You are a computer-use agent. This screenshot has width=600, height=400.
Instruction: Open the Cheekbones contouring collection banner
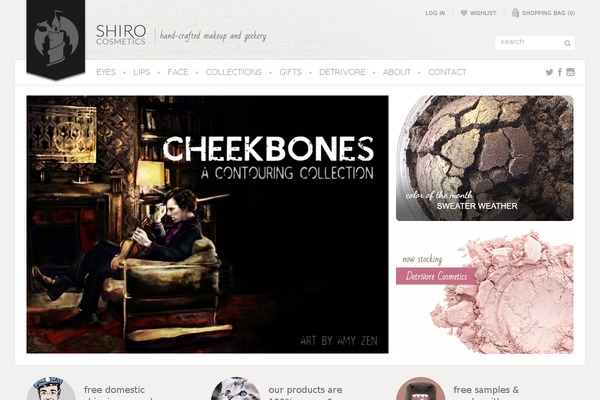207,224
